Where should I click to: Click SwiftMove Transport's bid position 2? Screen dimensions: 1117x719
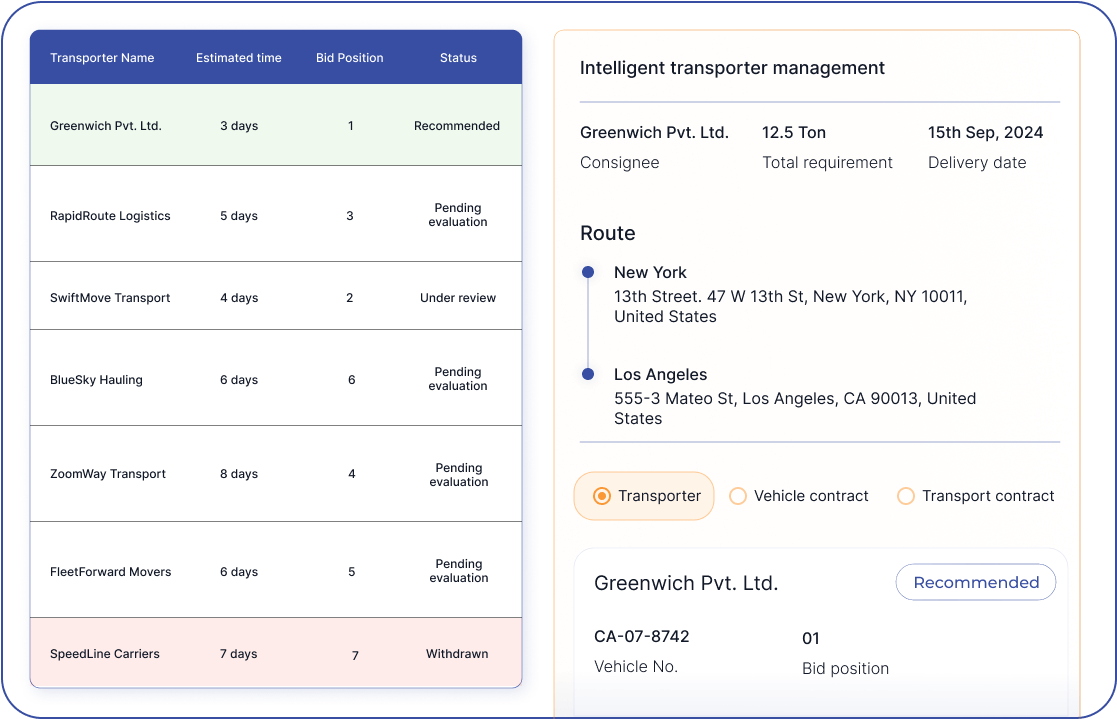tap(350, 298)
